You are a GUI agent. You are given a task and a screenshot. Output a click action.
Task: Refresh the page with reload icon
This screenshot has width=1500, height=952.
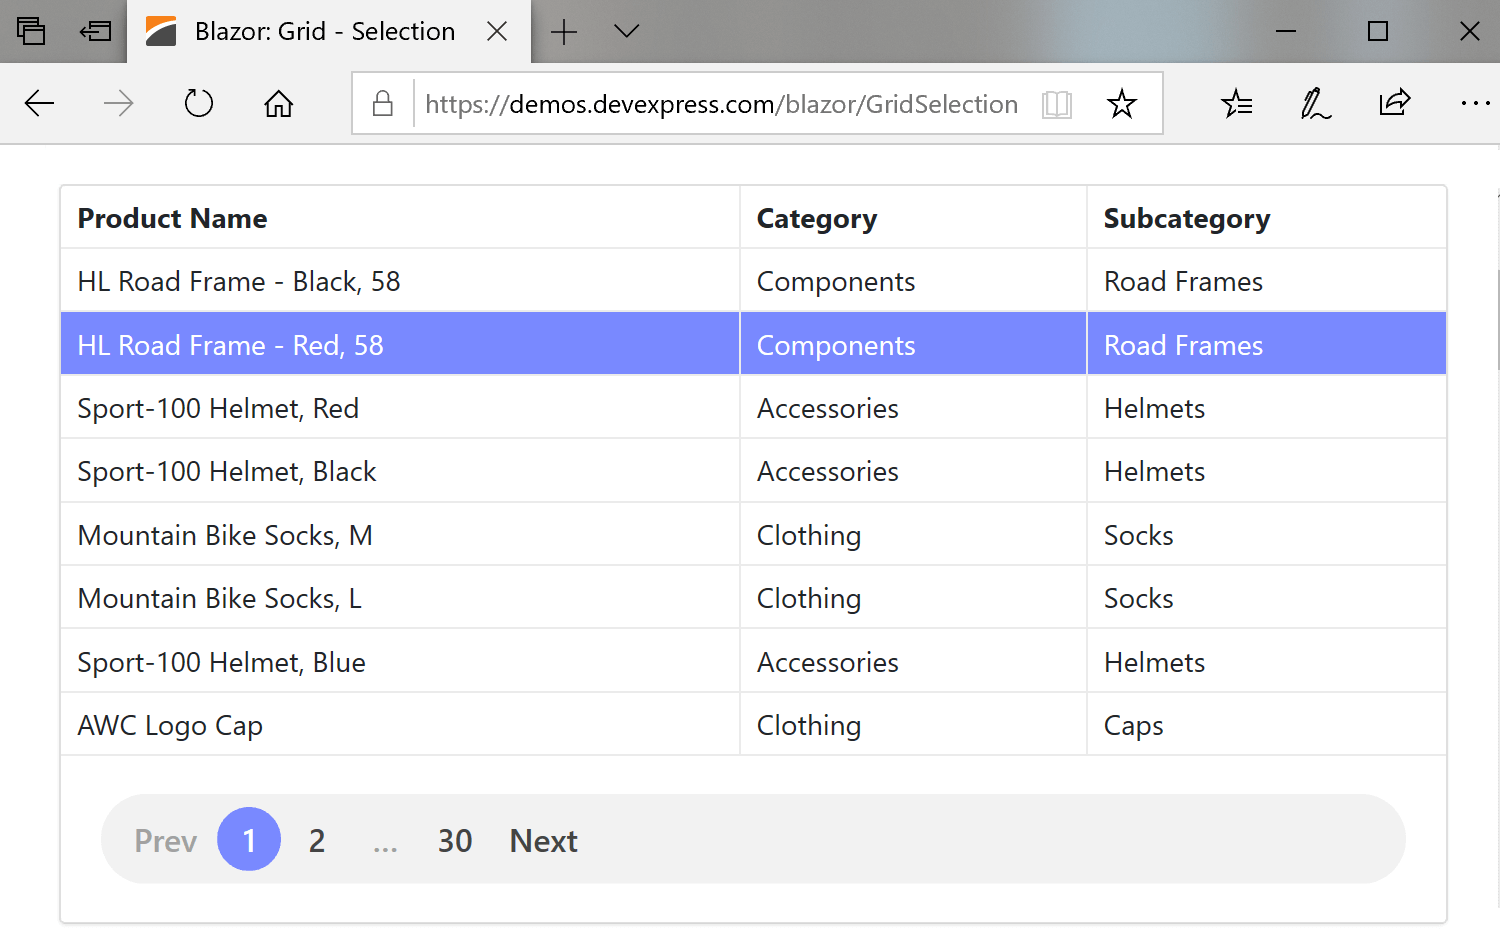(x=199, y=103)
